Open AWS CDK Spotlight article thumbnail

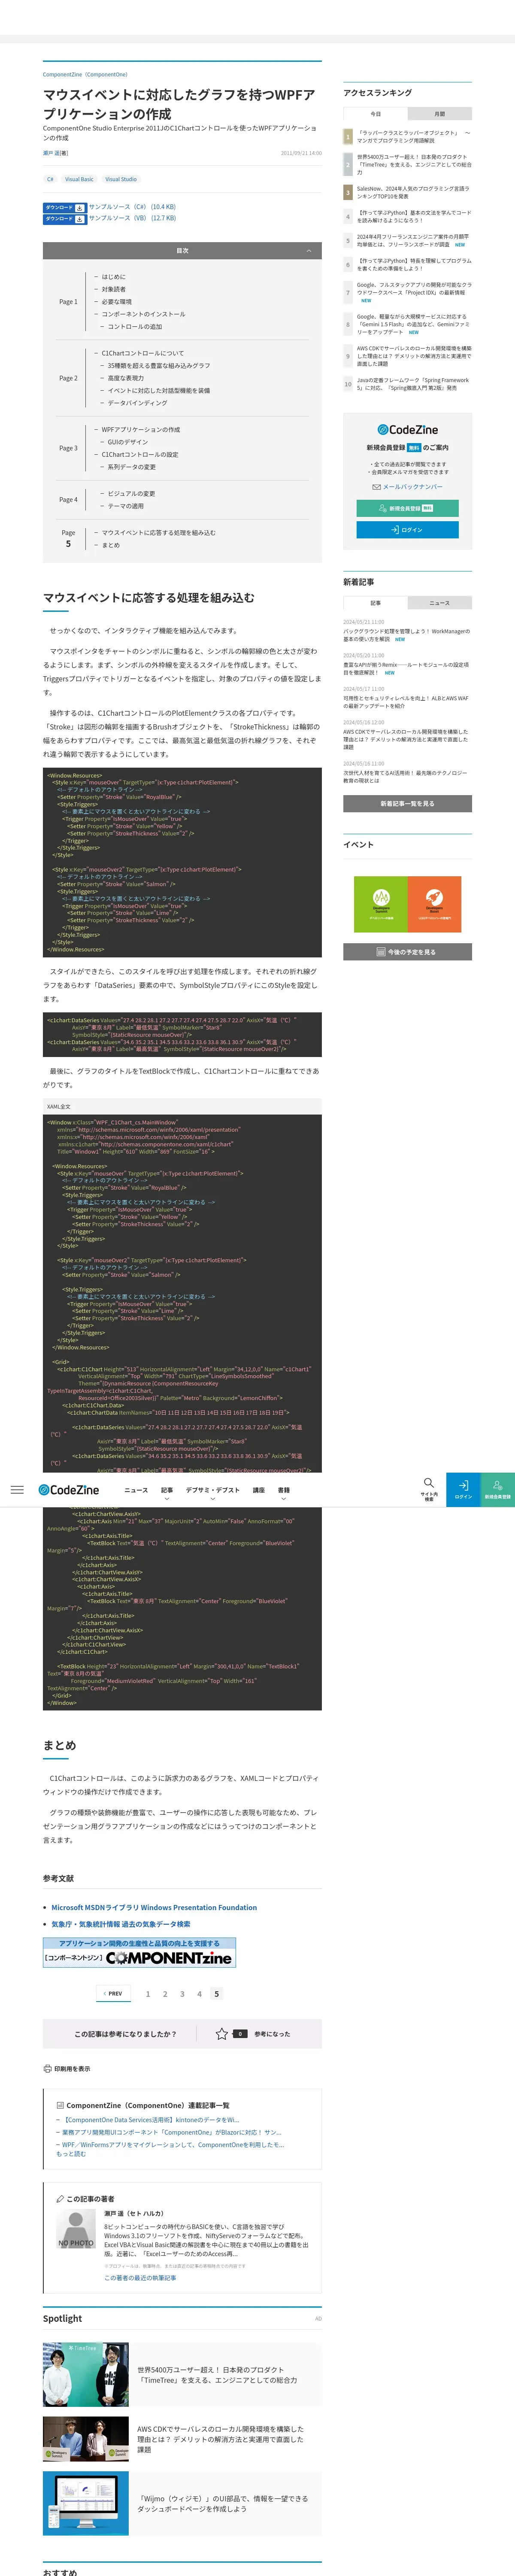click(x=86, y=2439)
